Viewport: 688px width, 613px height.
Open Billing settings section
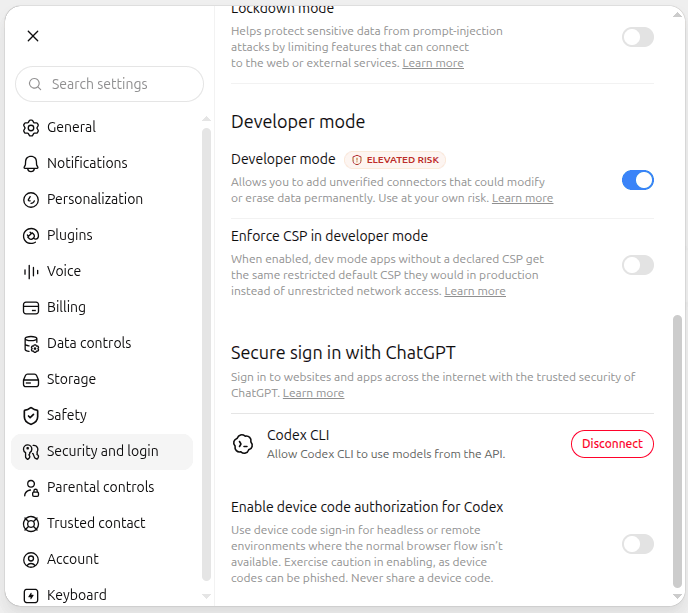point(102,307)
